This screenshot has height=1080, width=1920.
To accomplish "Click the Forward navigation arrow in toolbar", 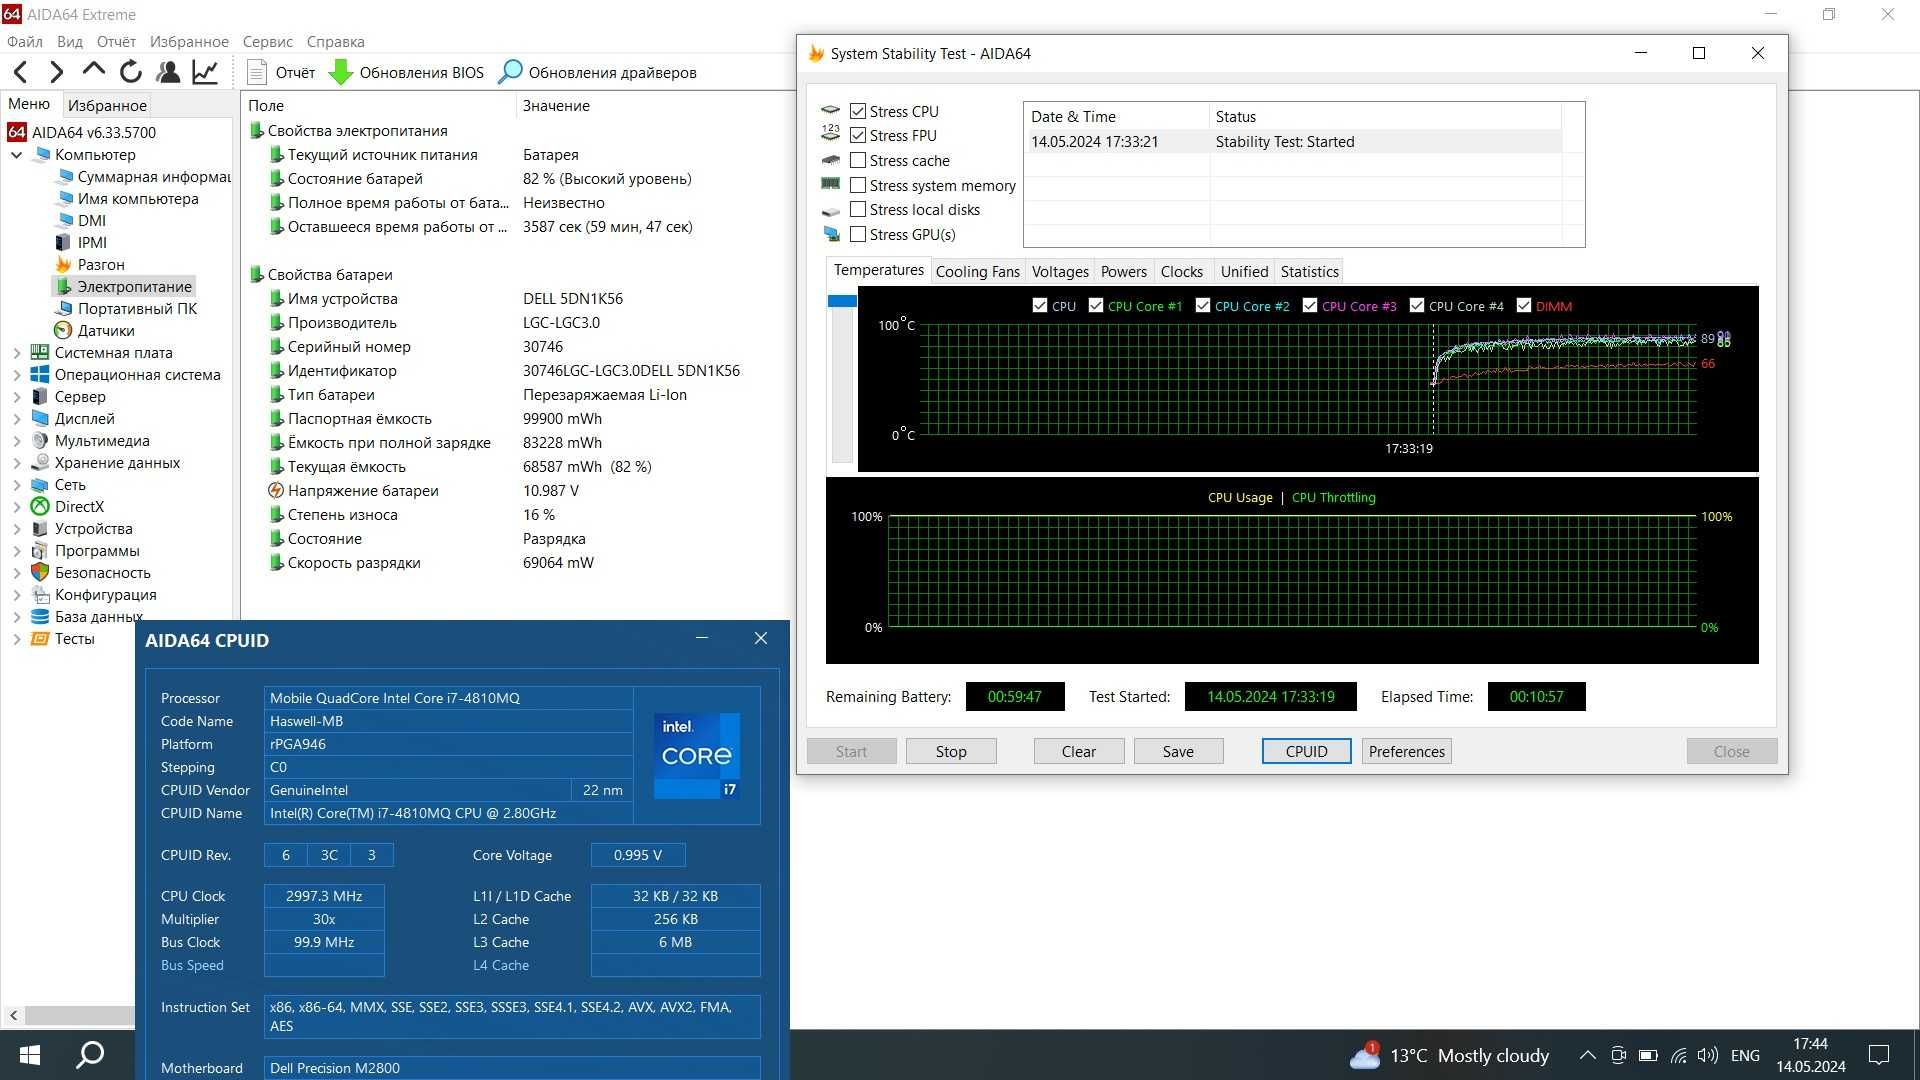I will point(56,72).
